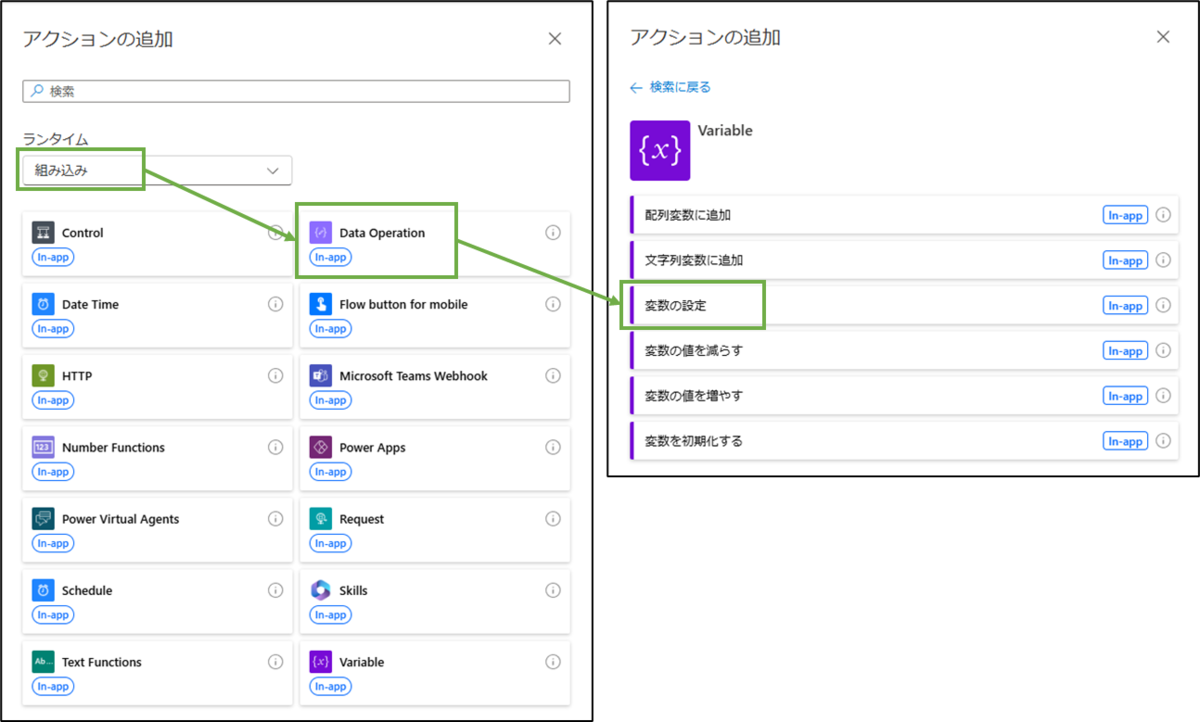Click the Variable connector icon in list
This screenshot has height=722, width=1200.
pyautogui.click(x=321, y=662)
